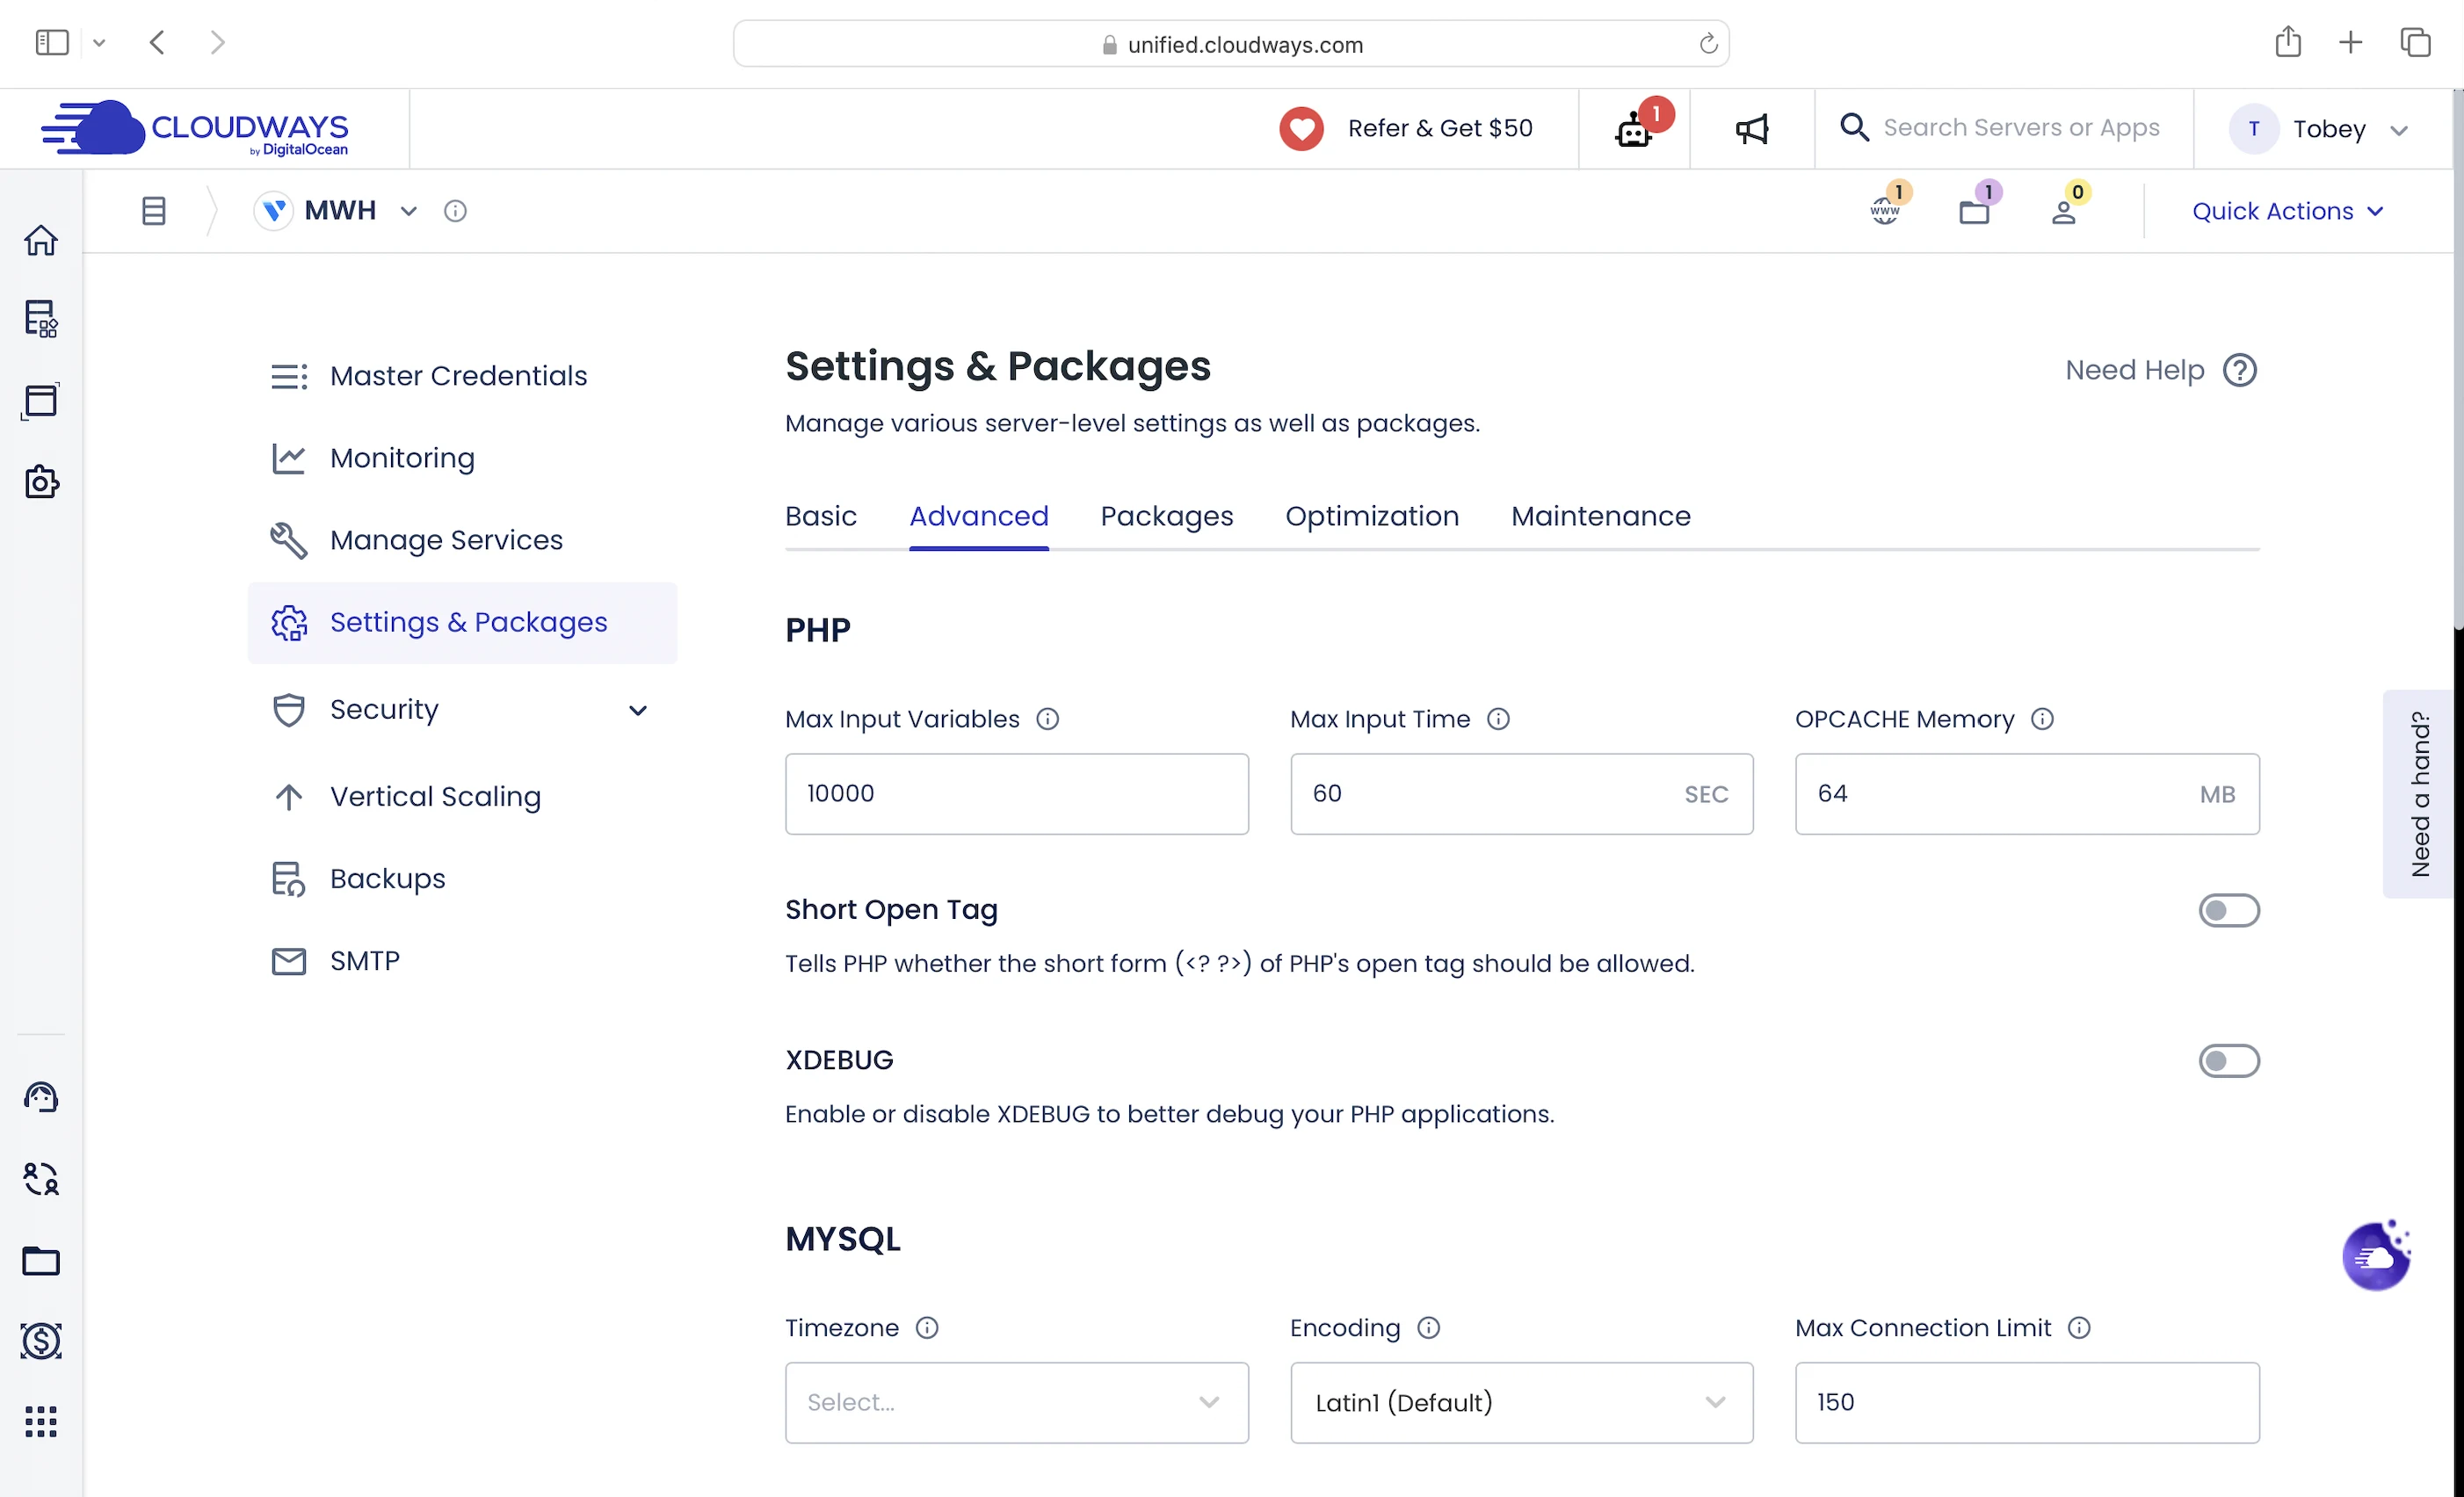Enable the Short Open Tag toggle
This screenshot has width=2464, height=1497.
pos(2228,910)
